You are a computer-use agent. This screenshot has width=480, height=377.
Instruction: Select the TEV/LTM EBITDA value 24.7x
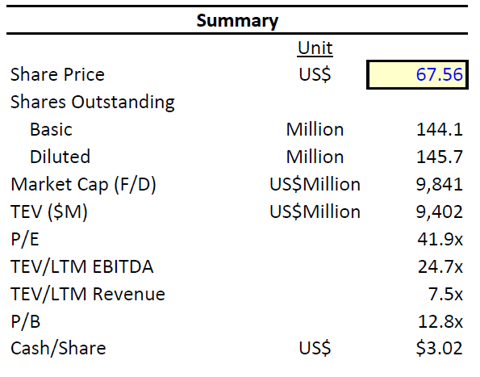click(x=440, y=267)
